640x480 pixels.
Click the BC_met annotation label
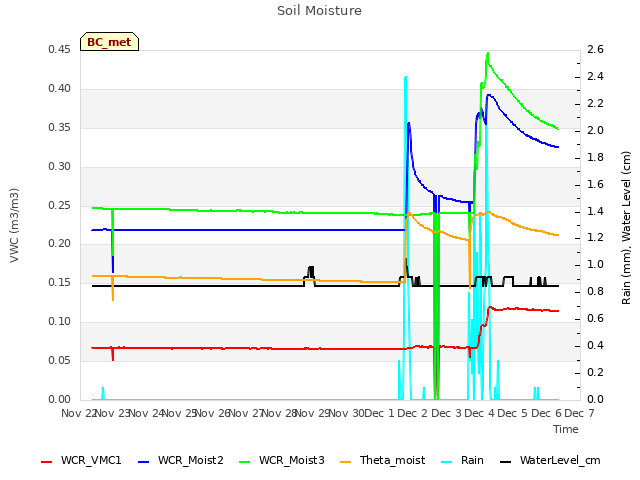(109, 42)
